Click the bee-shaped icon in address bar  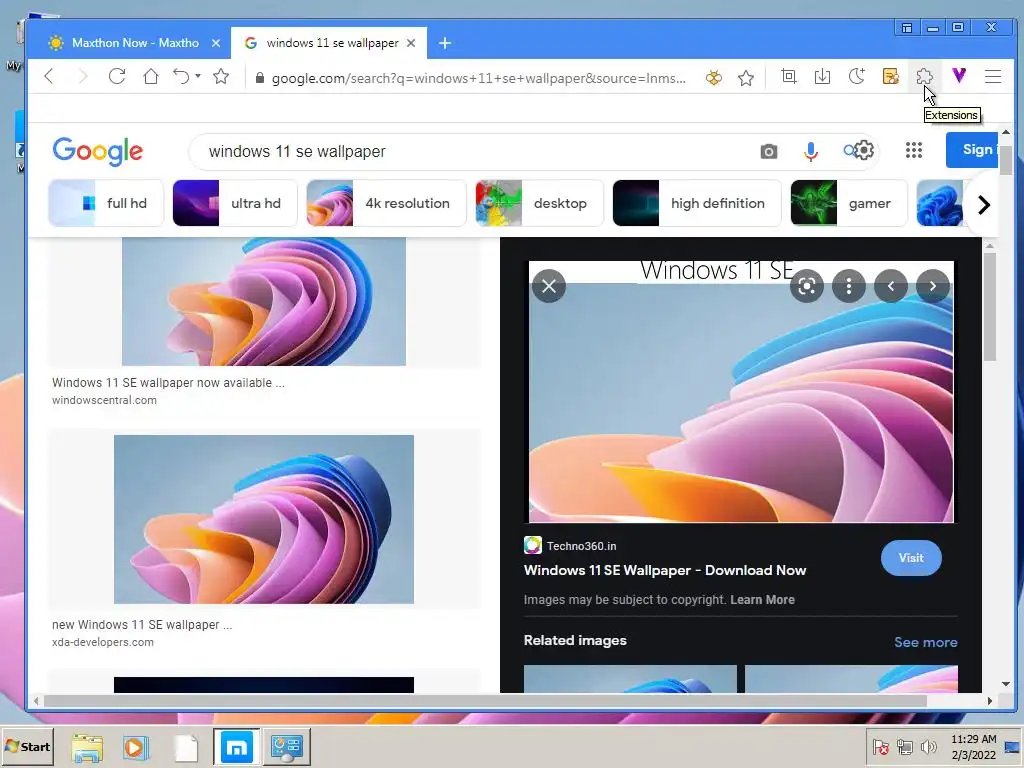pyautogui.click(x=714, y=78)
